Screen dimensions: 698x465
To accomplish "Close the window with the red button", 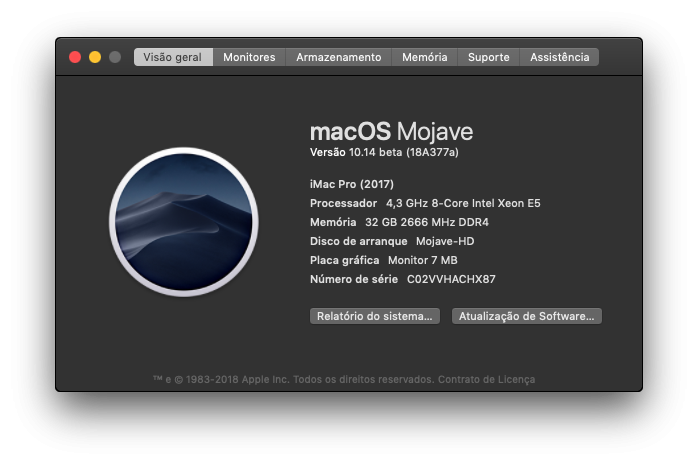I will 75,57.
